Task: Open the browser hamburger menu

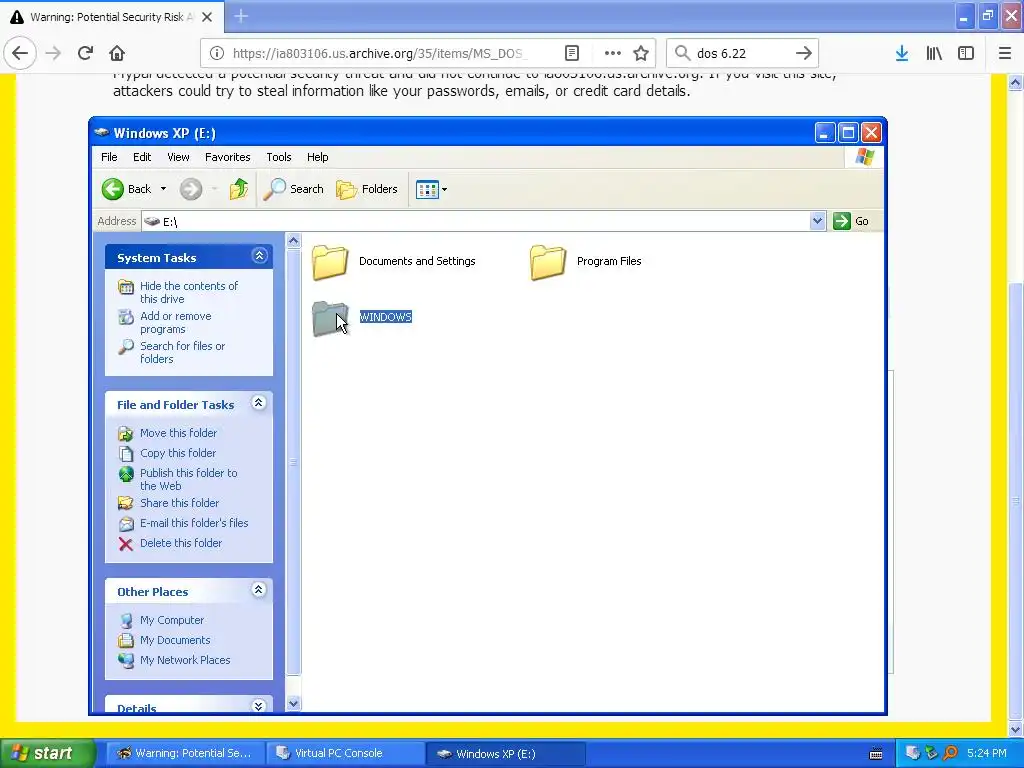Action: [1005, 54]
